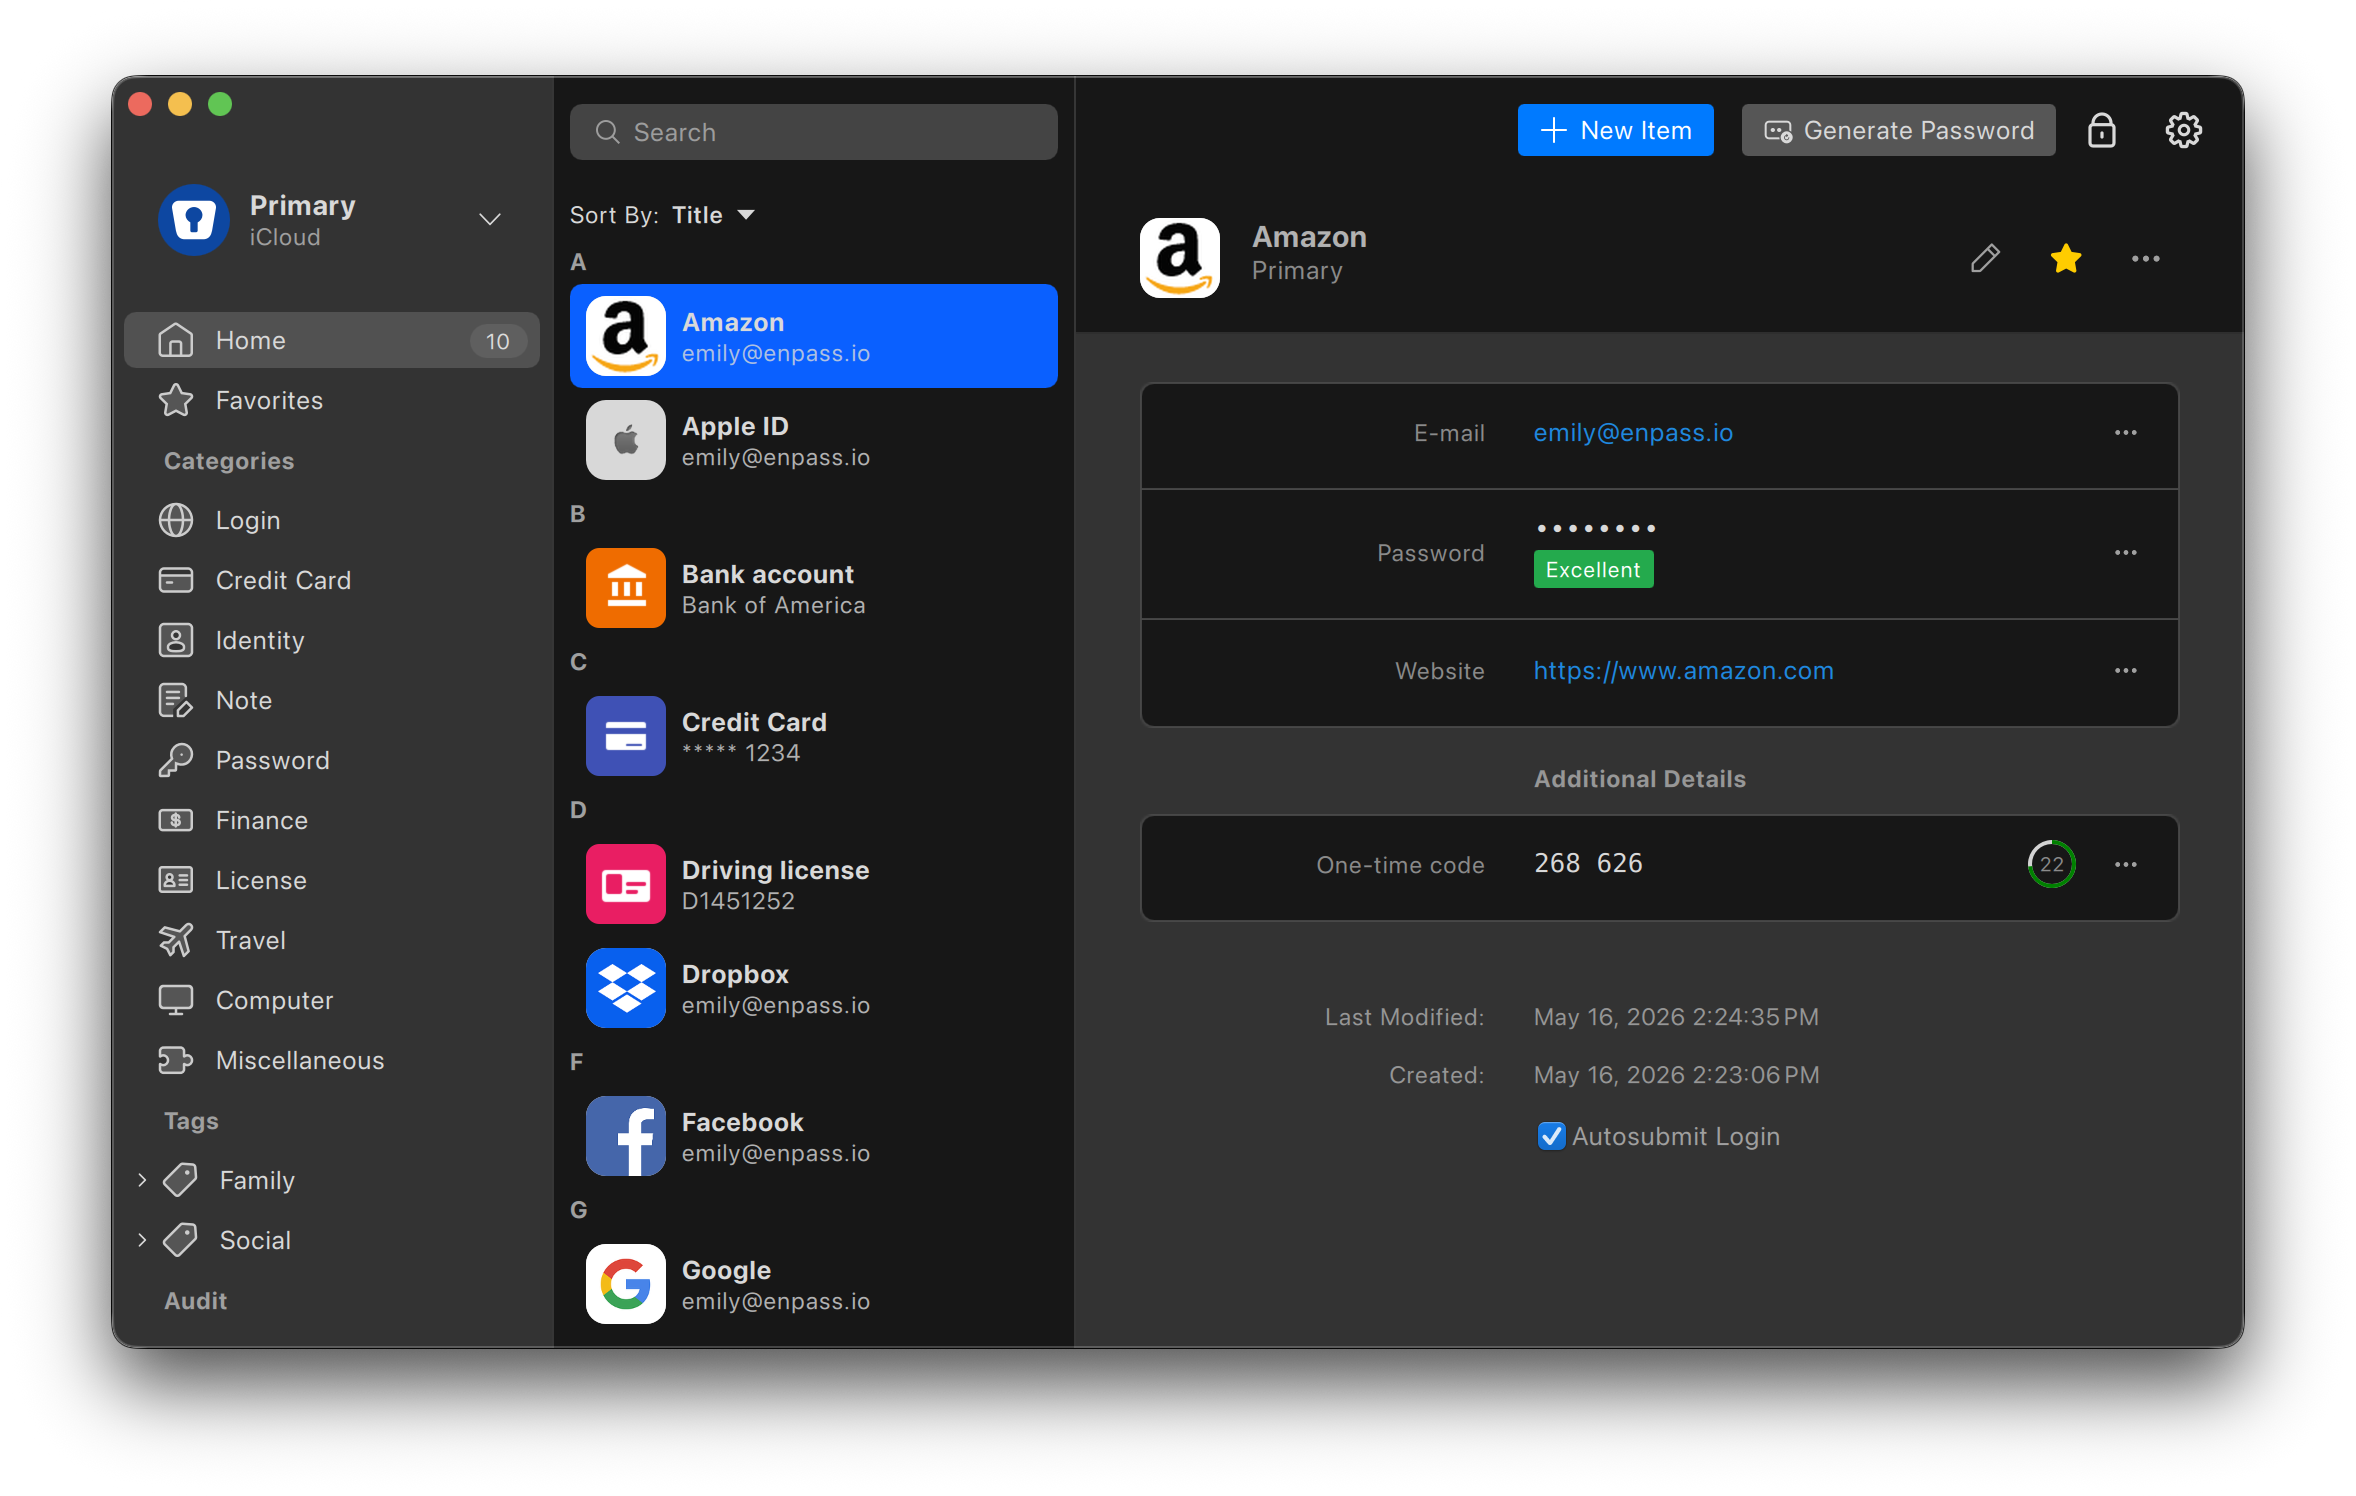The image size is (2356, 1496).
Task: Click the lock vault icon
Action: 2101,130
